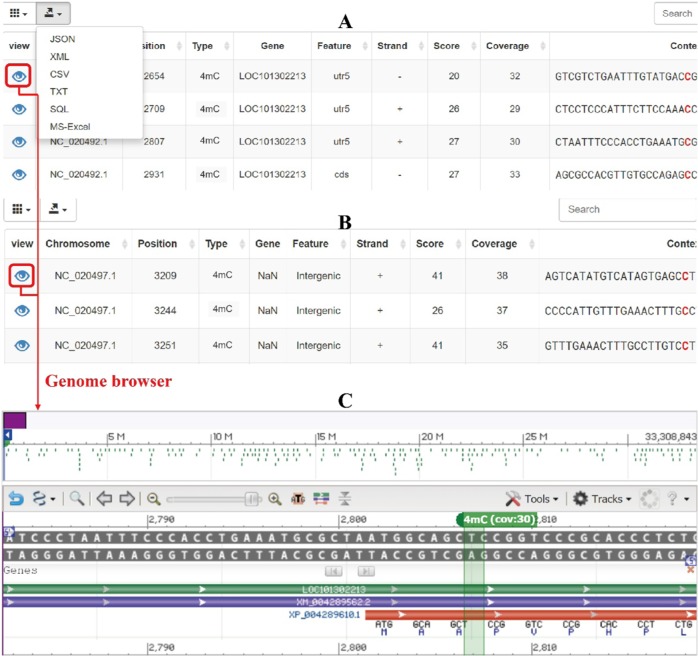
Task: Click the flip strand icon
Action: 321,499
